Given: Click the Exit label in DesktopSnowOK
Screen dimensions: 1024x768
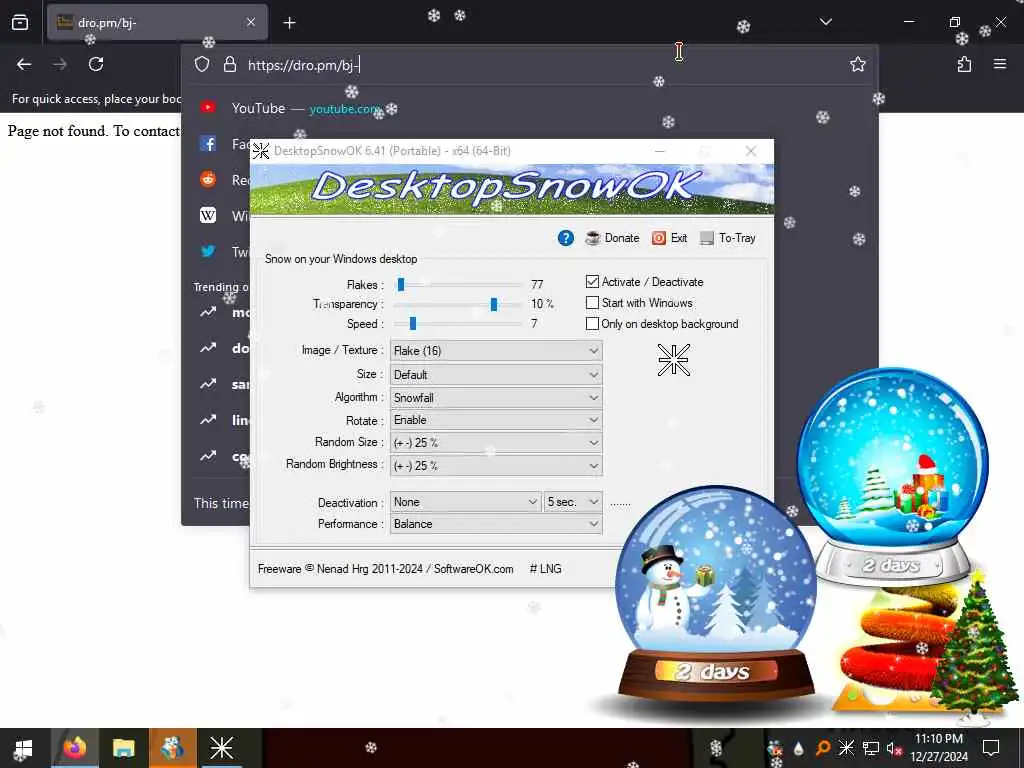Looking at the screenshot, I should (679, 238).
